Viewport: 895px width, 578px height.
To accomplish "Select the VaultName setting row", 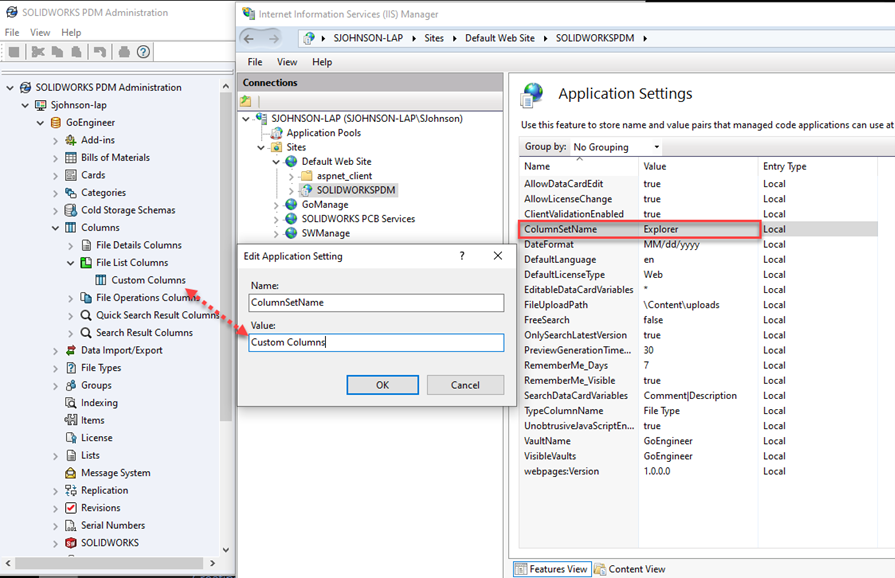I will (x=698, y=441).
